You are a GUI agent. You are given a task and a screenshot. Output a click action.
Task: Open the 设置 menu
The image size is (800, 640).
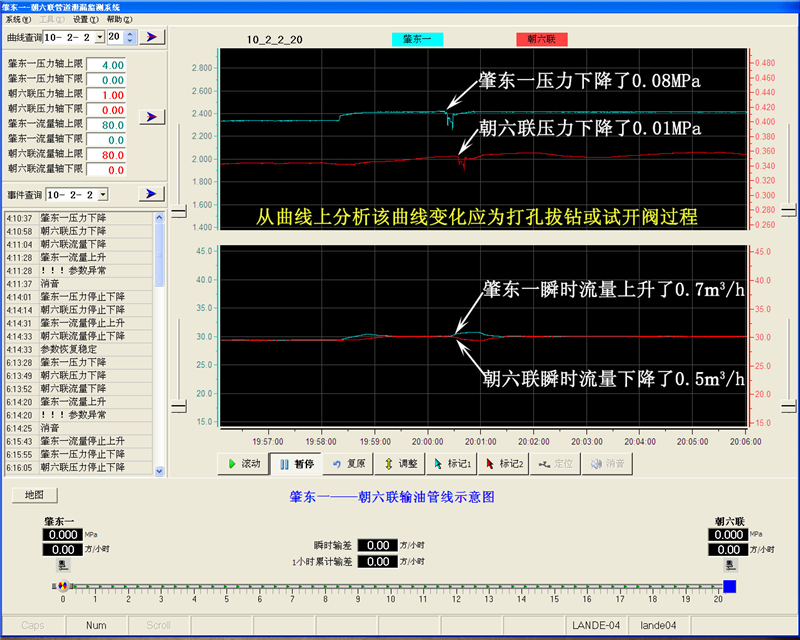click(86, 19)
